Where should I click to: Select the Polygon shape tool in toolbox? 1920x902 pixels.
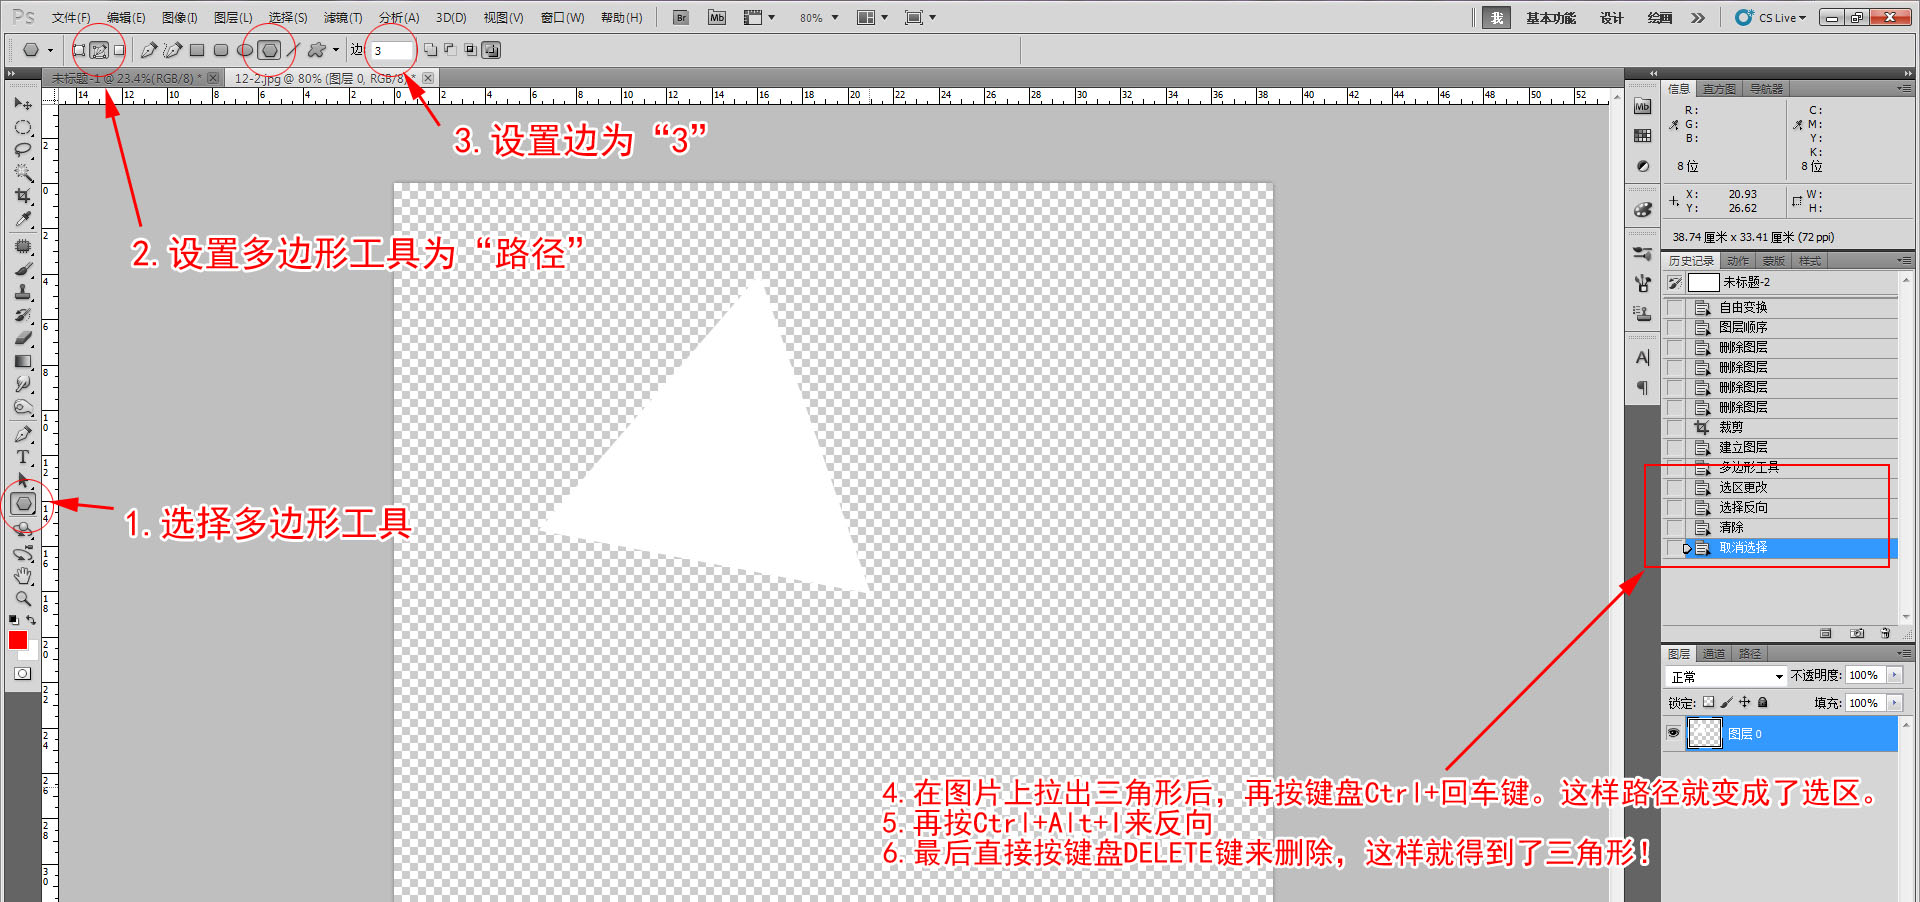pos(24,504)
